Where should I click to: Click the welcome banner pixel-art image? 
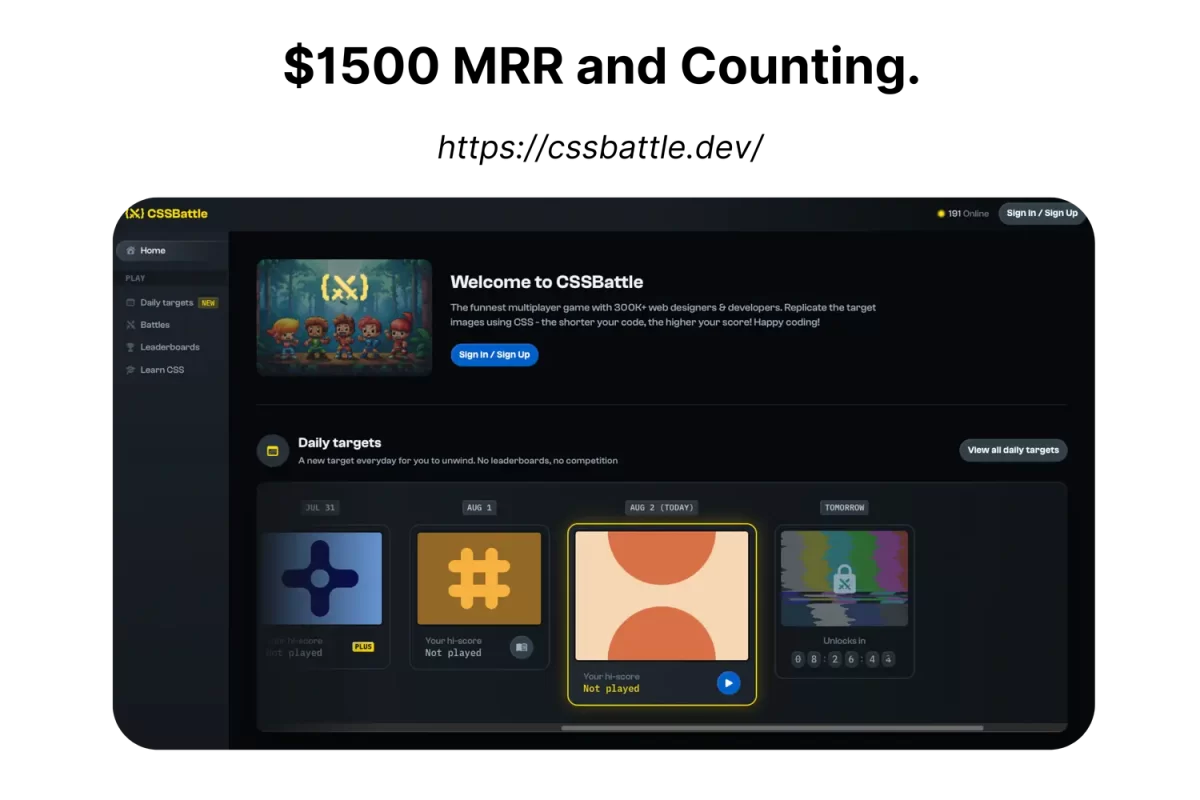click(x=344, y=317)
